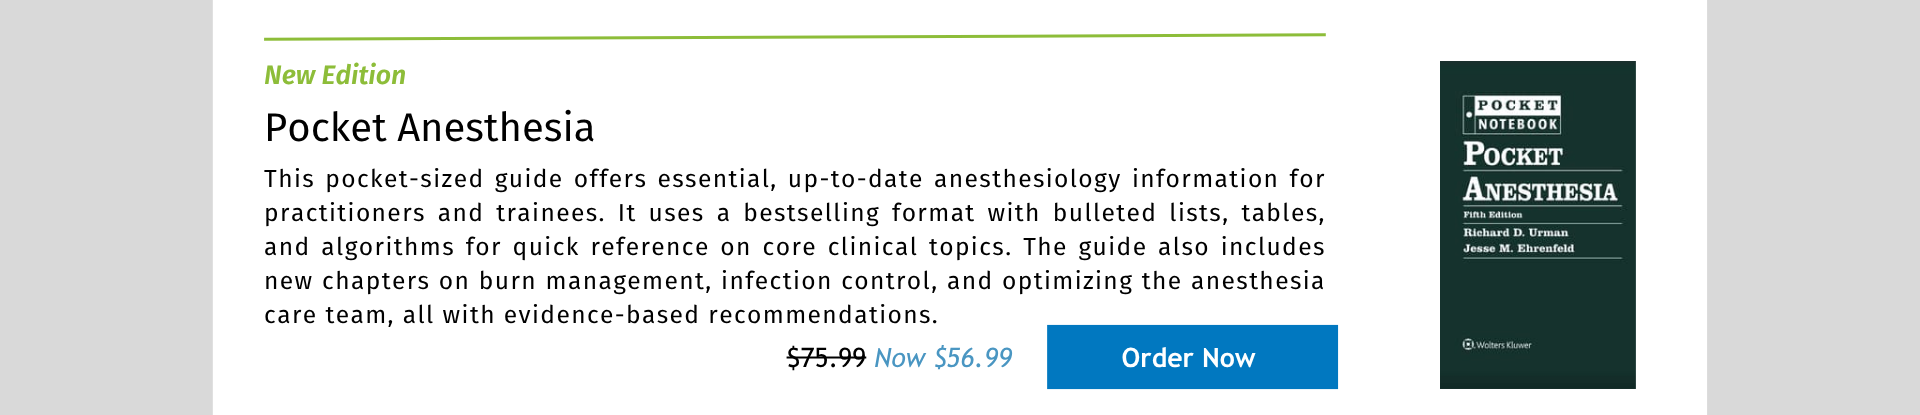The height and width of the screenshot is (415, 1920).
Task: Click the line about bestselling format
Action: tap(795, 213)
